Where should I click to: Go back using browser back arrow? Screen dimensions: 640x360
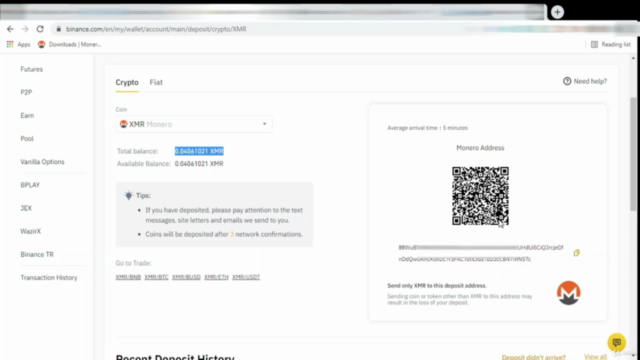[x=10, y=29]
